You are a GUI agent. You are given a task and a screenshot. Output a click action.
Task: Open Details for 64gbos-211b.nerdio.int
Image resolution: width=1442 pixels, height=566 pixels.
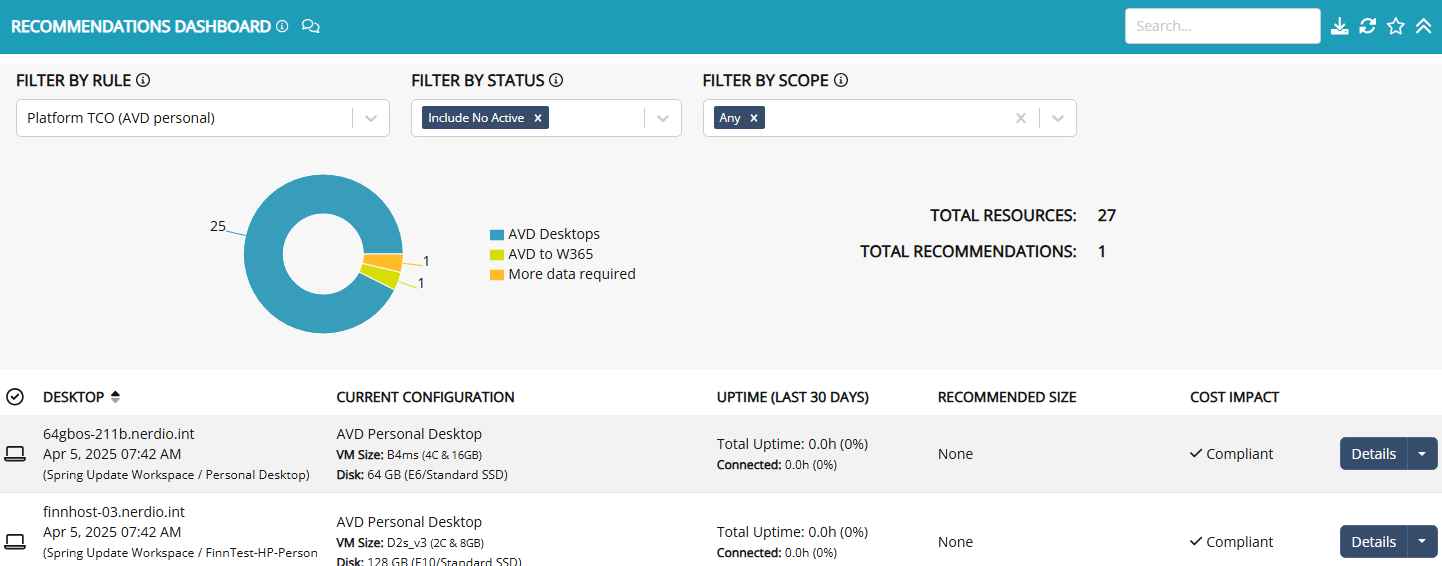coord(1374,454)
